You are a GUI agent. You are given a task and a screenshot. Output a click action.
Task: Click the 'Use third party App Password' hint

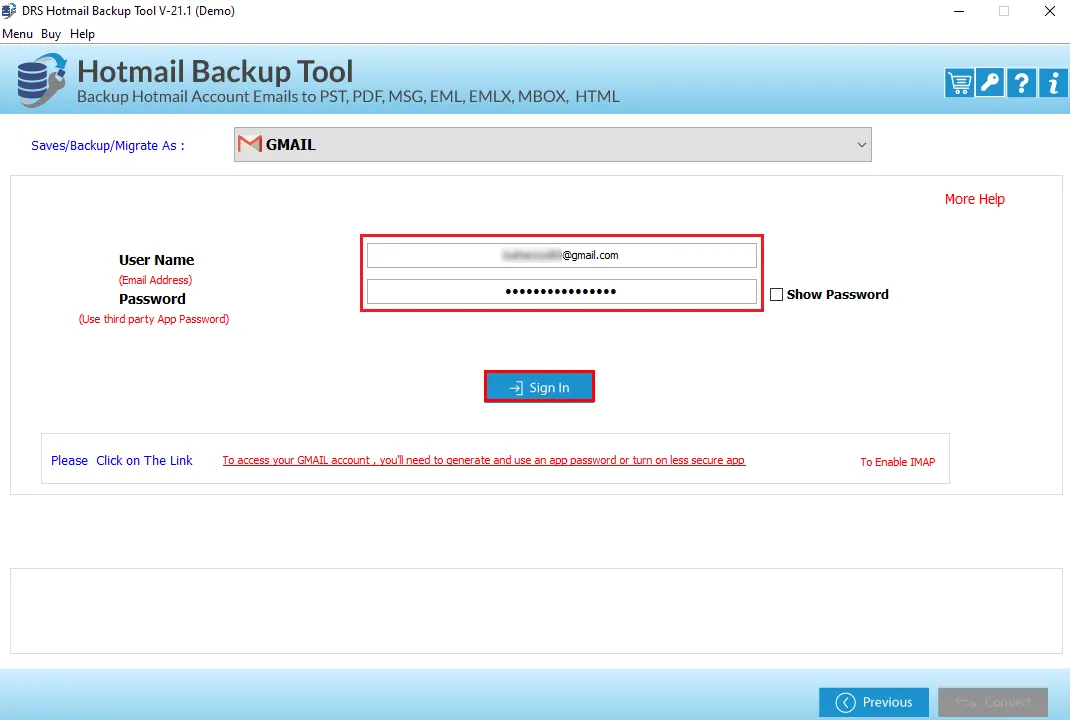click(x=154, y=319)
